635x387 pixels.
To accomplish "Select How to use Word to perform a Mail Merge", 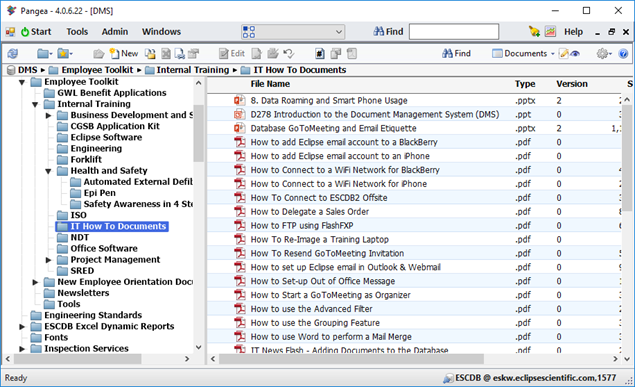I will point(331,336).
